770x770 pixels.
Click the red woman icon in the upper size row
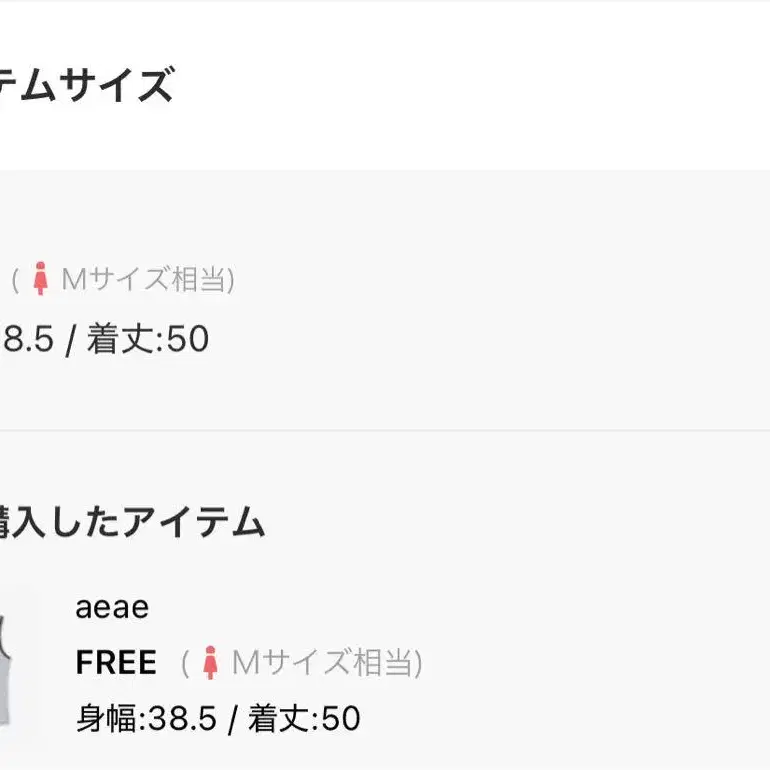tap(41, 278)
